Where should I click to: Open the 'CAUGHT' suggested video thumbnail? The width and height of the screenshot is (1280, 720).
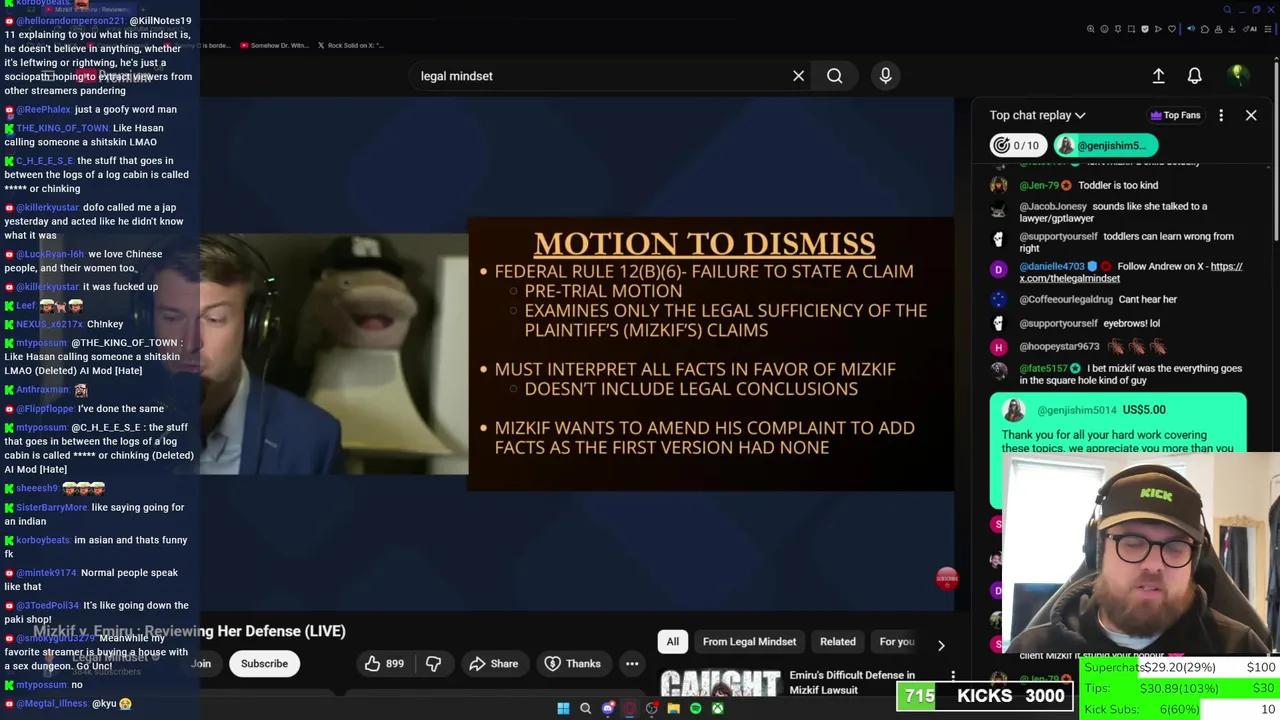(x=720, y=685)
